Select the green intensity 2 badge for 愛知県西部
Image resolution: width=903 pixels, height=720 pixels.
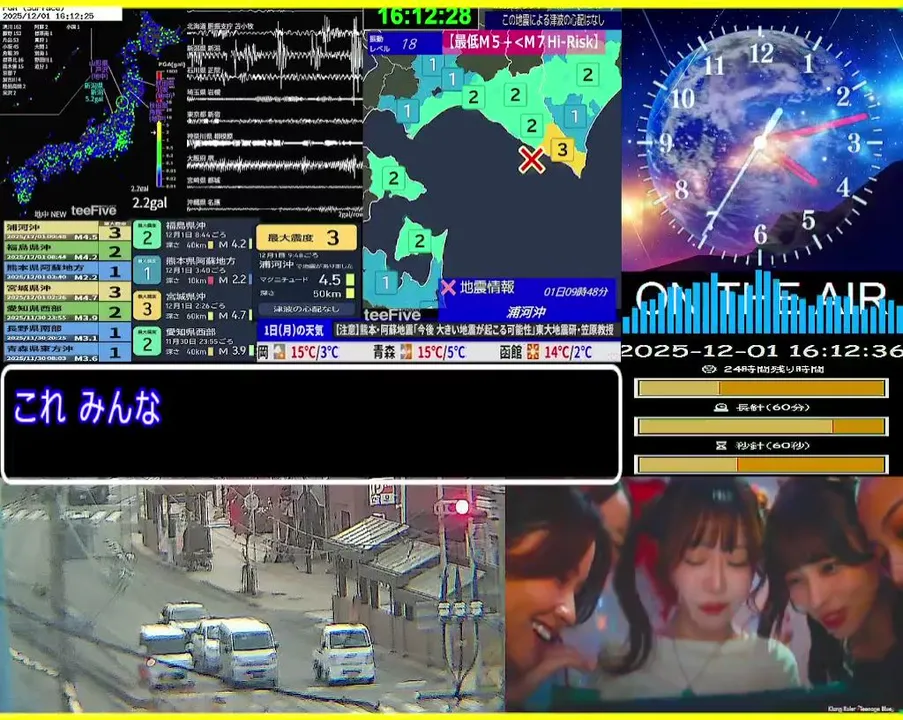click(147, 342)
